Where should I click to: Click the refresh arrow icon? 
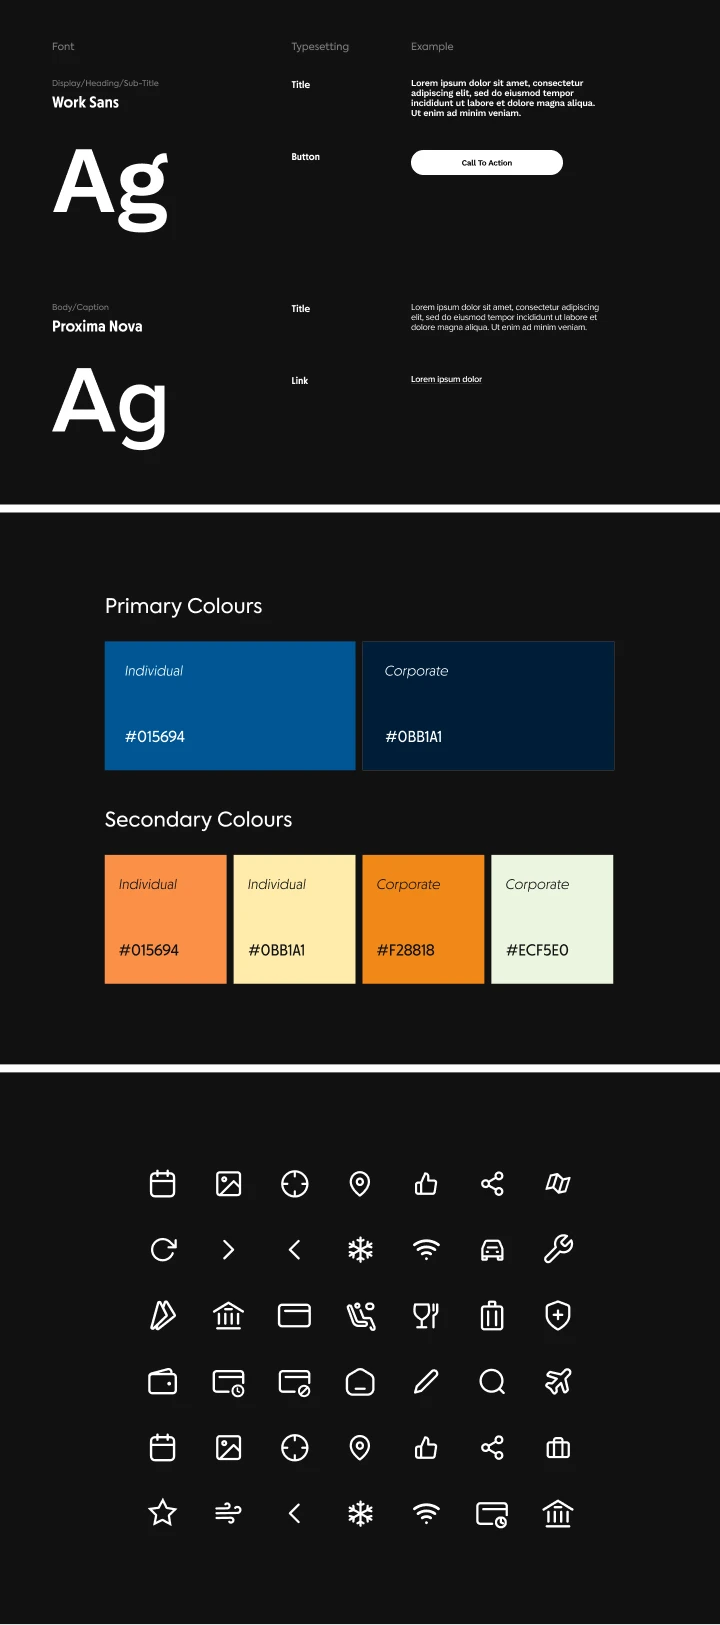pyautogui.click(x=163, y=1249)
